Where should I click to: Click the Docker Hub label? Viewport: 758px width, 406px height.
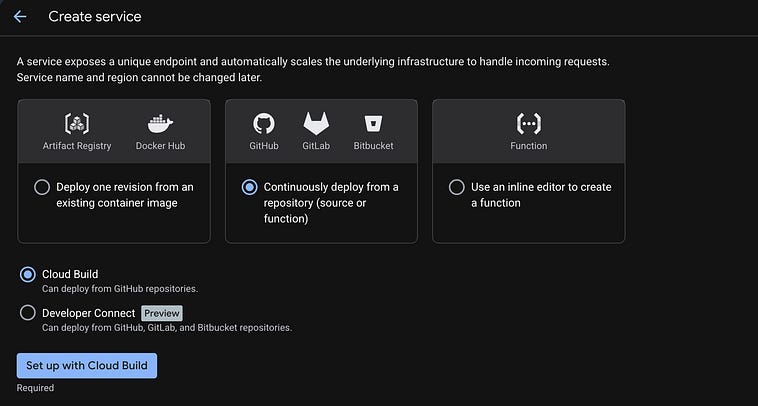pyautogui.click(x=160, y=146)
